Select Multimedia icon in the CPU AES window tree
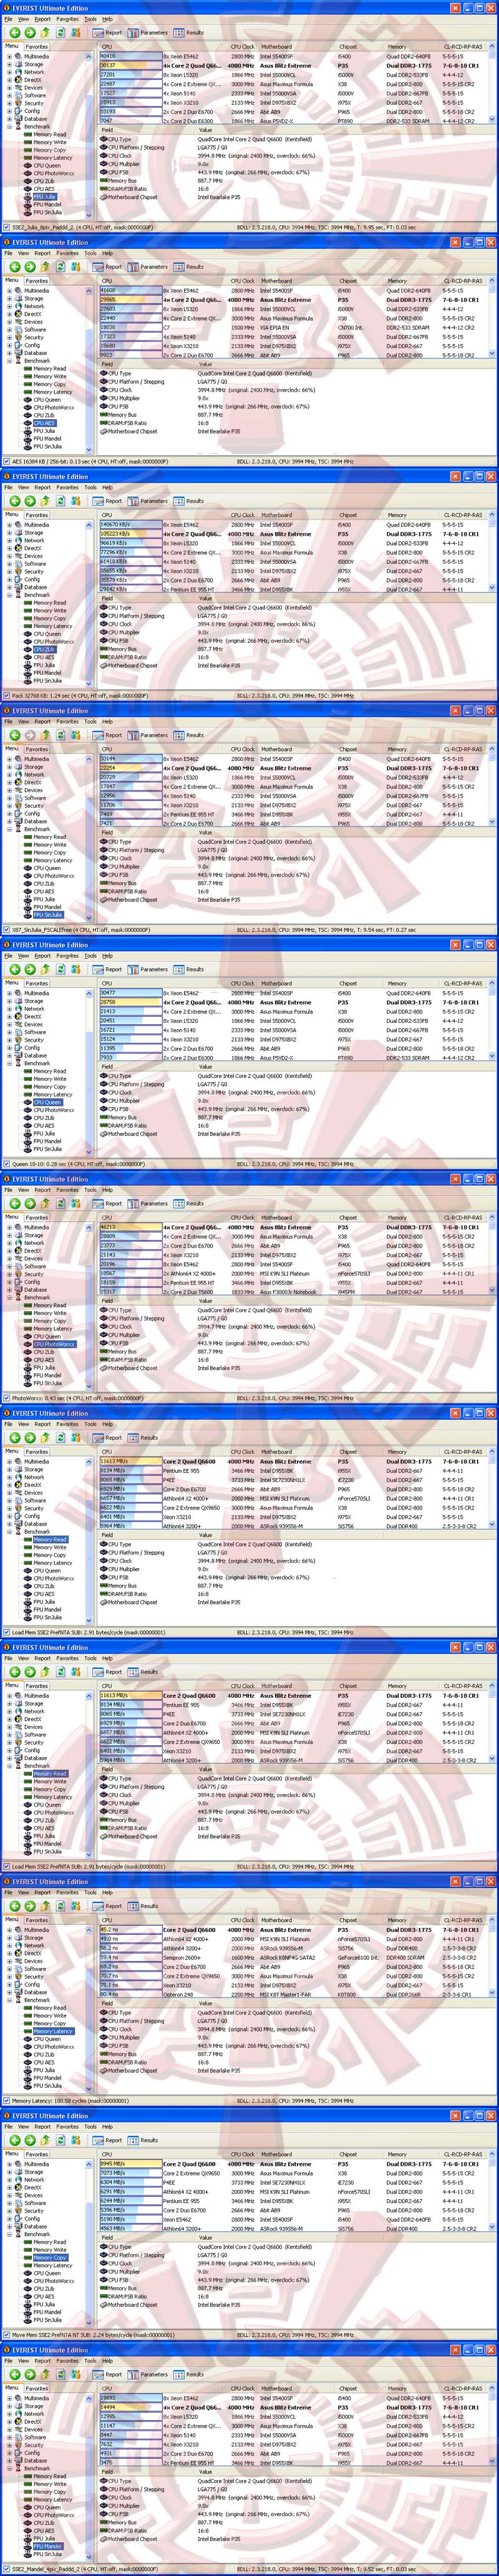This screenshot has width=499, height=2576. 19,291
